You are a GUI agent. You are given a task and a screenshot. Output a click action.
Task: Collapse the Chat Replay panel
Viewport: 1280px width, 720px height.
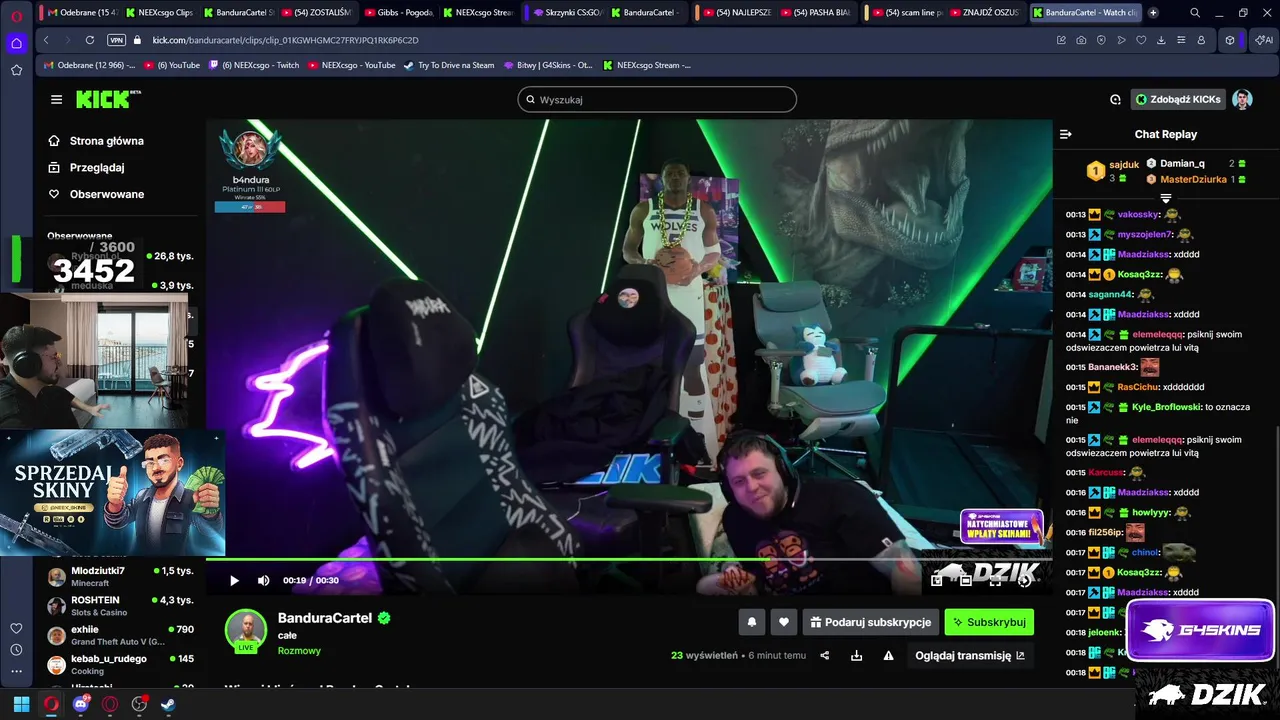coord(1066,134)
